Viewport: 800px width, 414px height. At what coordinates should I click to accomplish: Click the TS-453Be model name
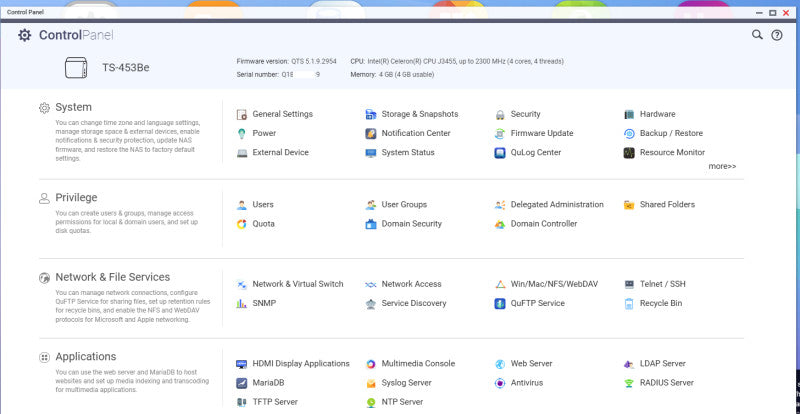[126, 67]
